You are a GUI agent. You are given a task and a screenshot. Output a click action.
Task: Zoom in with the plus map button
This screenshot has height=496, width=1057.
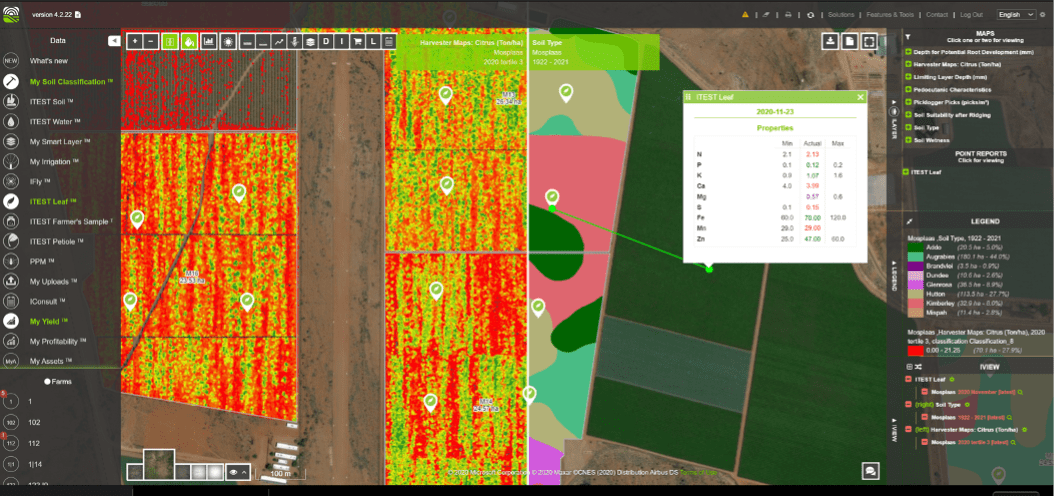pyautogui.click(x=135, y=41)
